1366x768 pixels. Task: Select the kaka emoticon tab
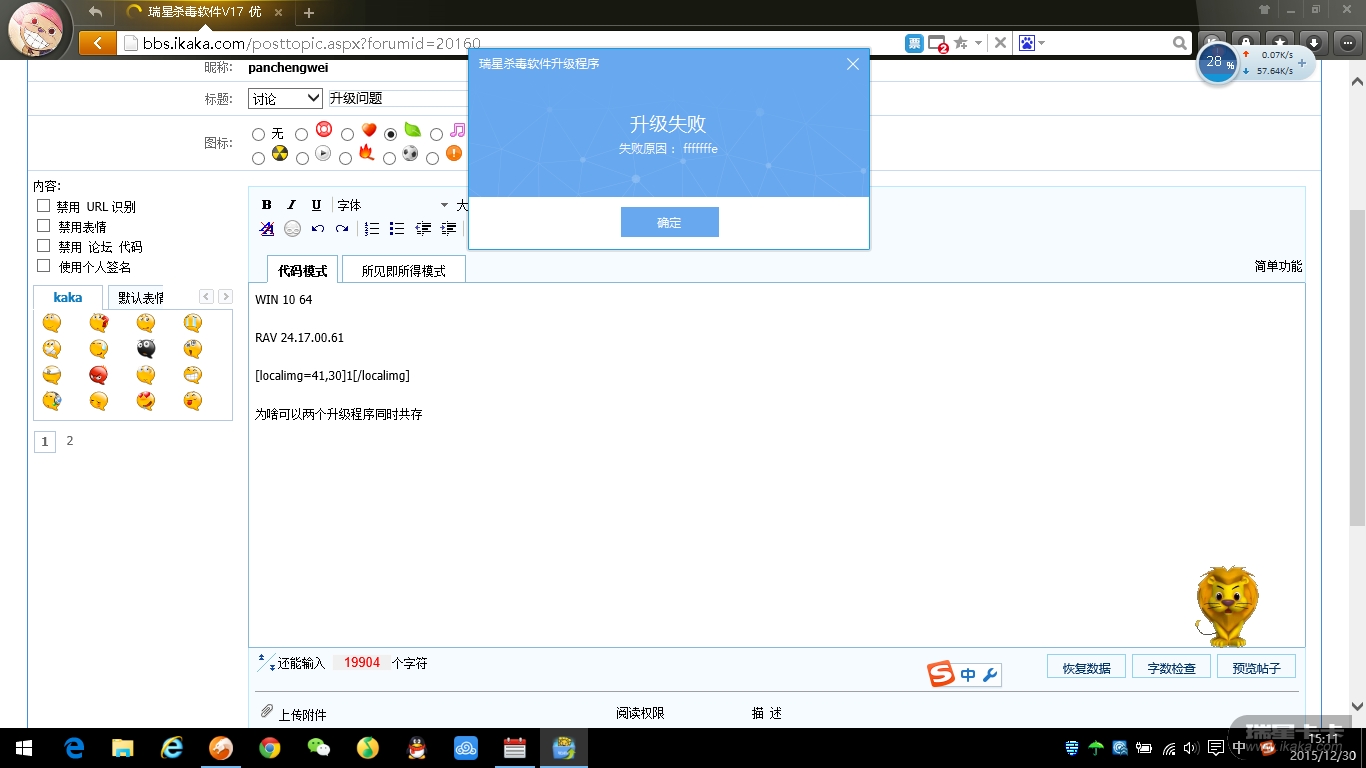68,297
